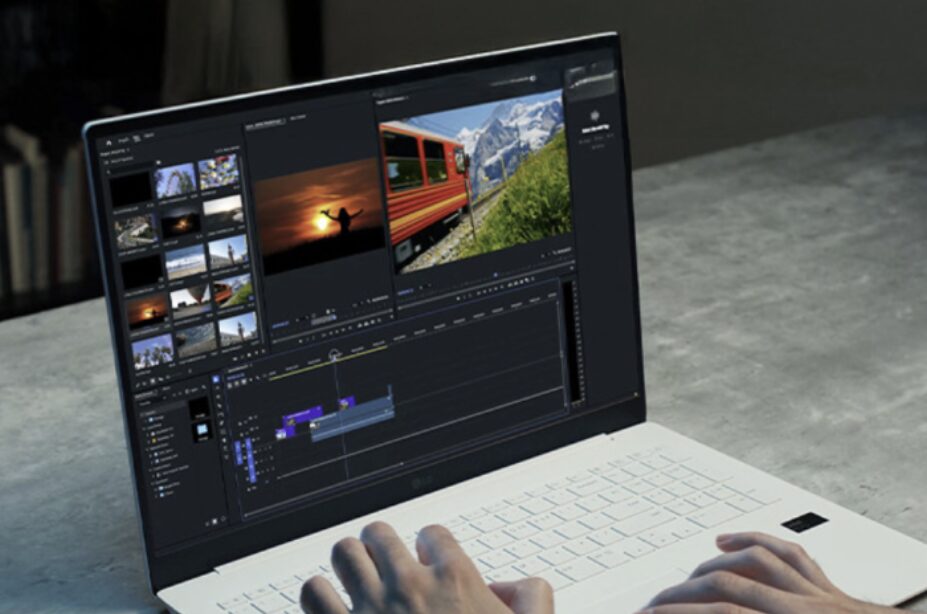Viewport: 927px width, 614px height.
Task: Click the timeline playhead marker on the ruler
Action: [335, 356]
